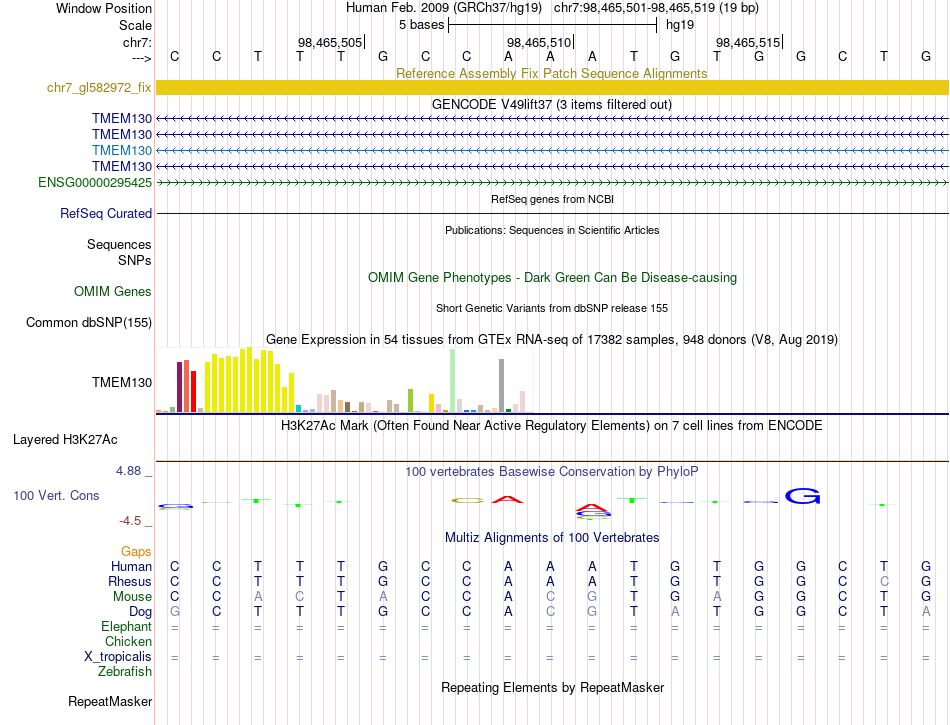Click the PhyloP upper value 4.88

coord(128,471)
